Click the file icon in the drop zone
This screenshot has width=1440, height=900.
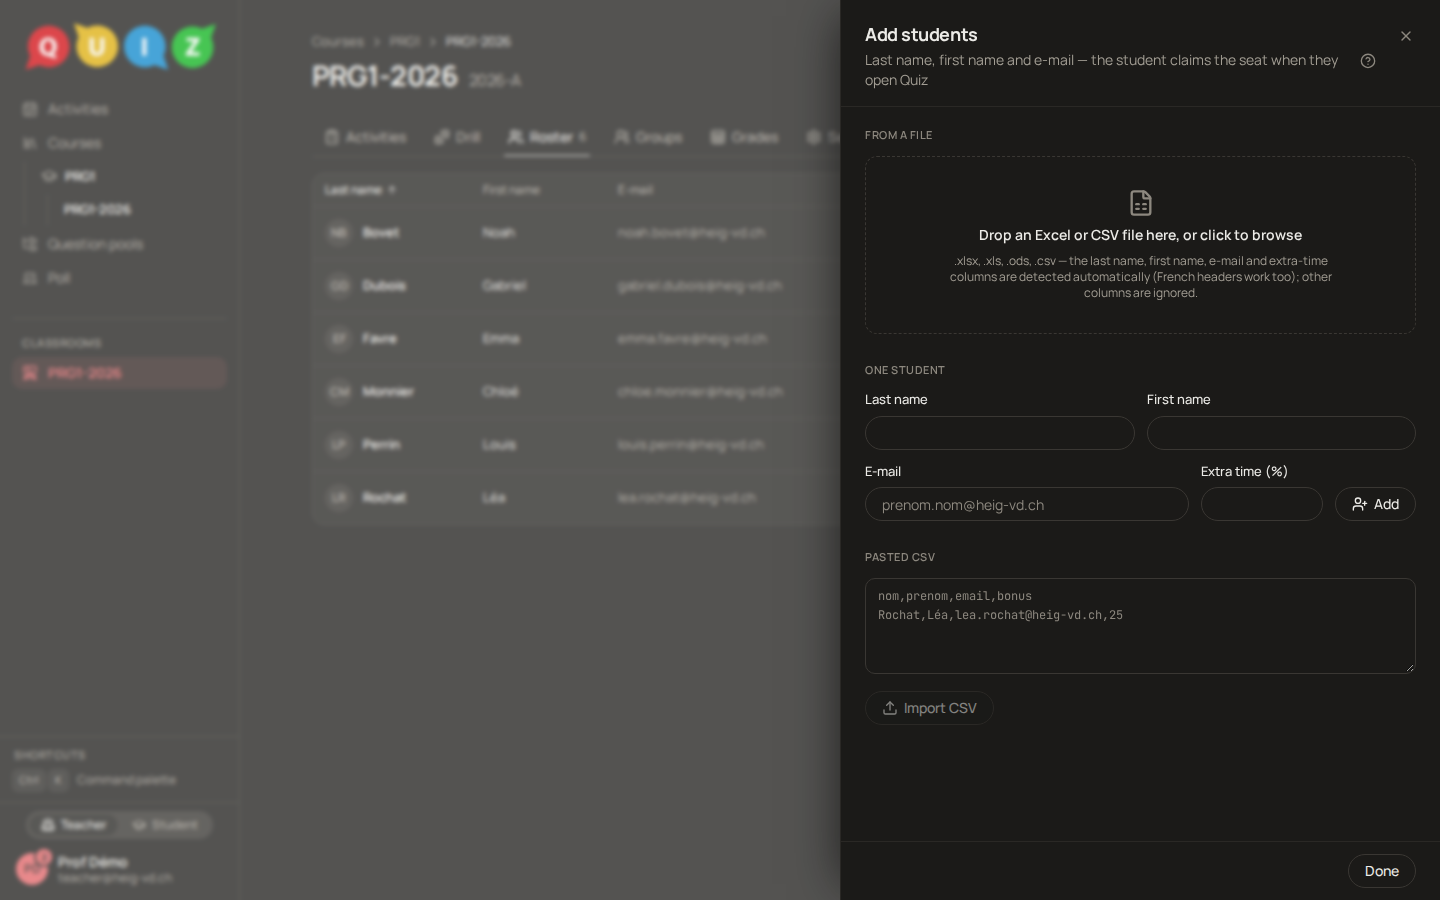(x=1141, y=203)
